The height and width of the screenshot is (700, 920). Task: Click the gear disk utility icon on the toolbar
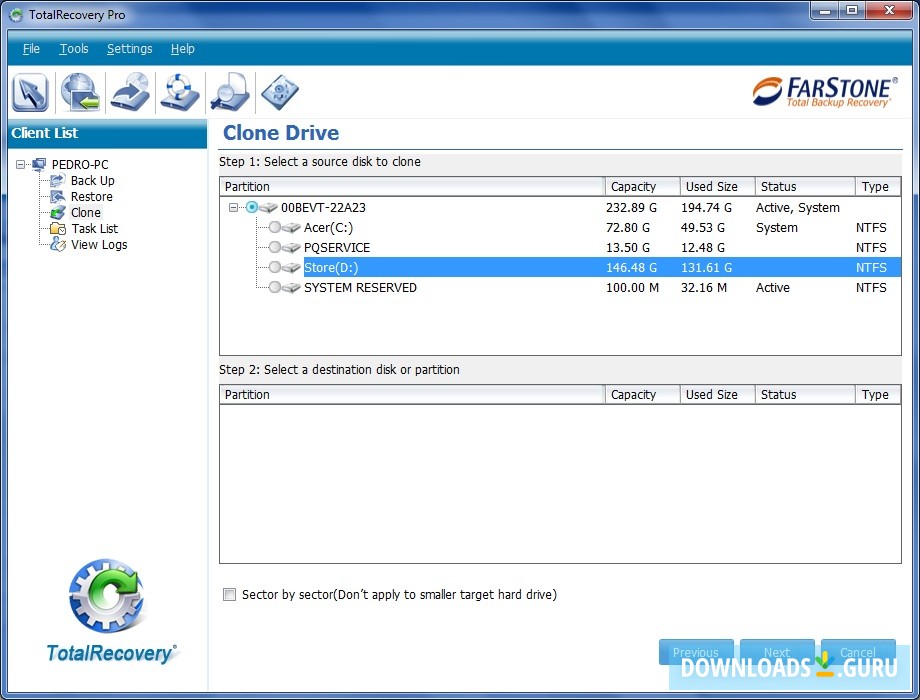tap(280, 92)
